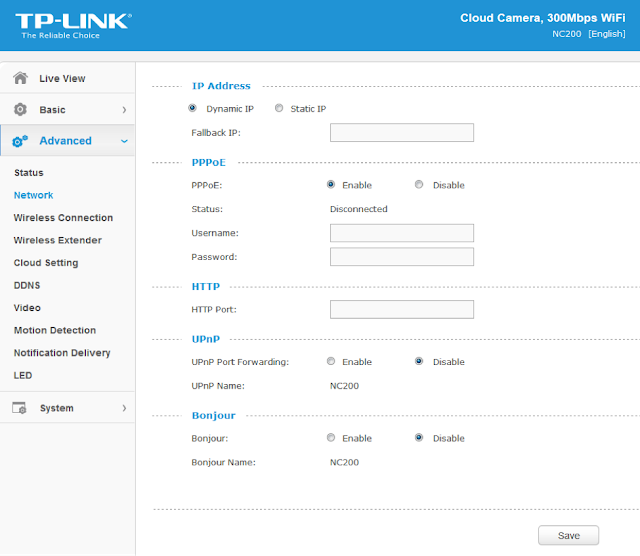Disable PPPoE with its radio button

419,185
